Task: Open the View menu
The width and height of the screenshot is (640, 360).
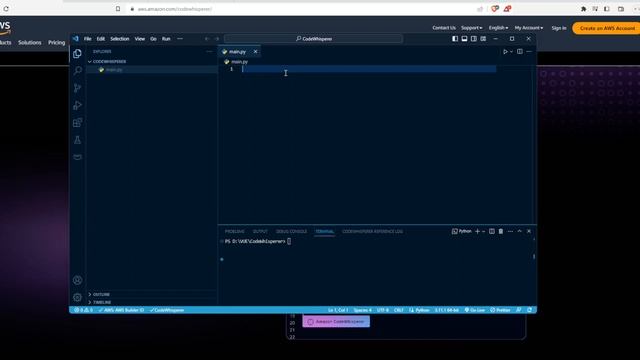Action: point(140,39)
